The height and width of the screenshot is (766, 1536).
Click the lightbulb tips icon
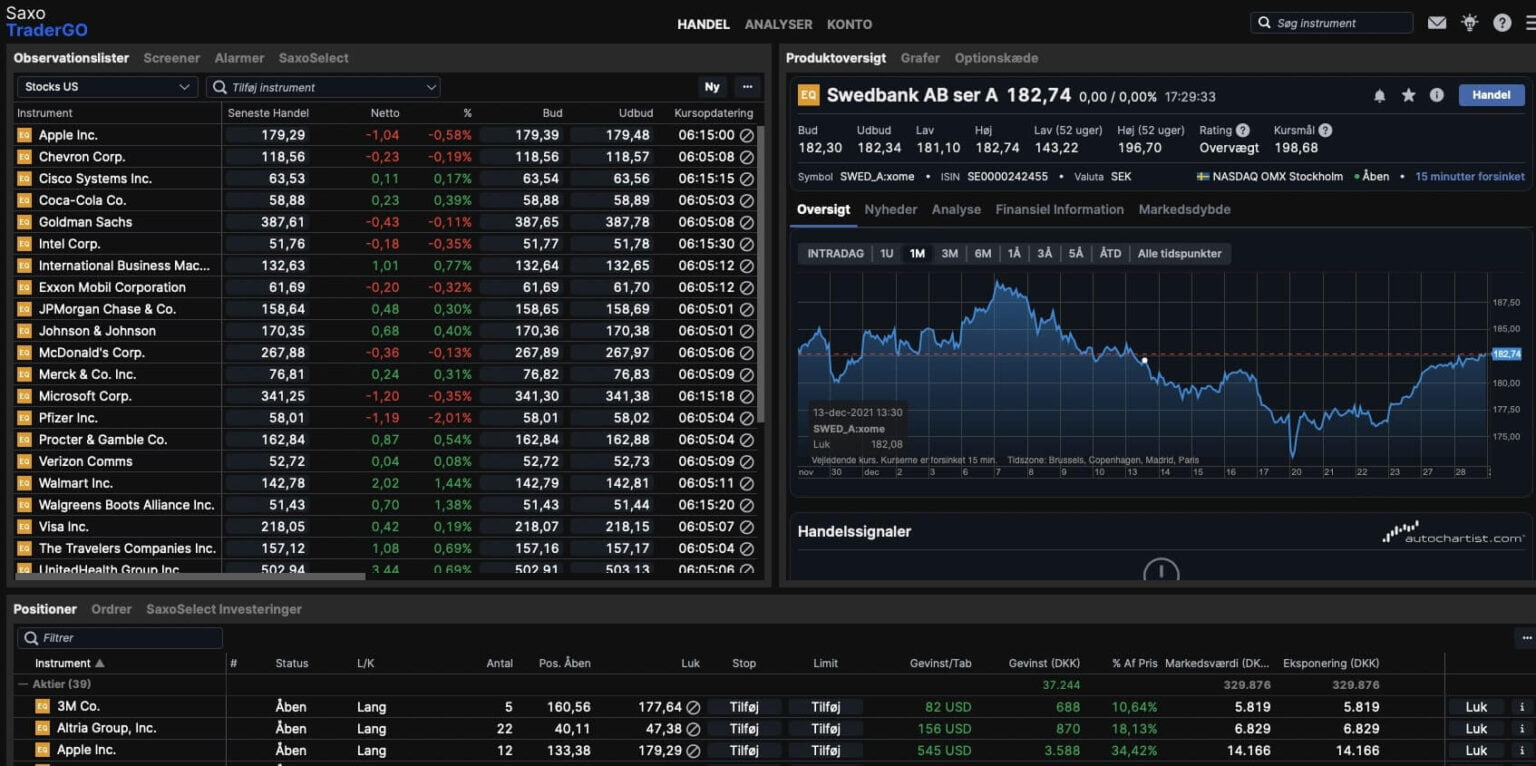click(x=1469, y=23)
